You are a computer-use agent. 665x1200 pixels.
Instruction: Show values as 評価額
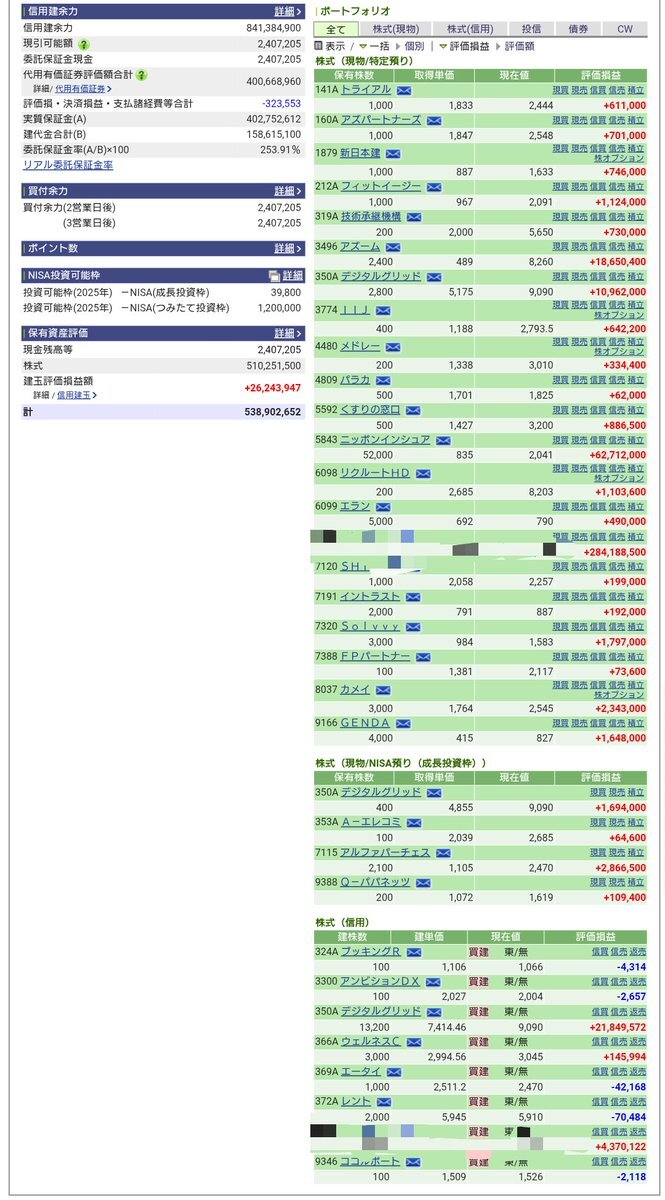click(x=519, y=46)
